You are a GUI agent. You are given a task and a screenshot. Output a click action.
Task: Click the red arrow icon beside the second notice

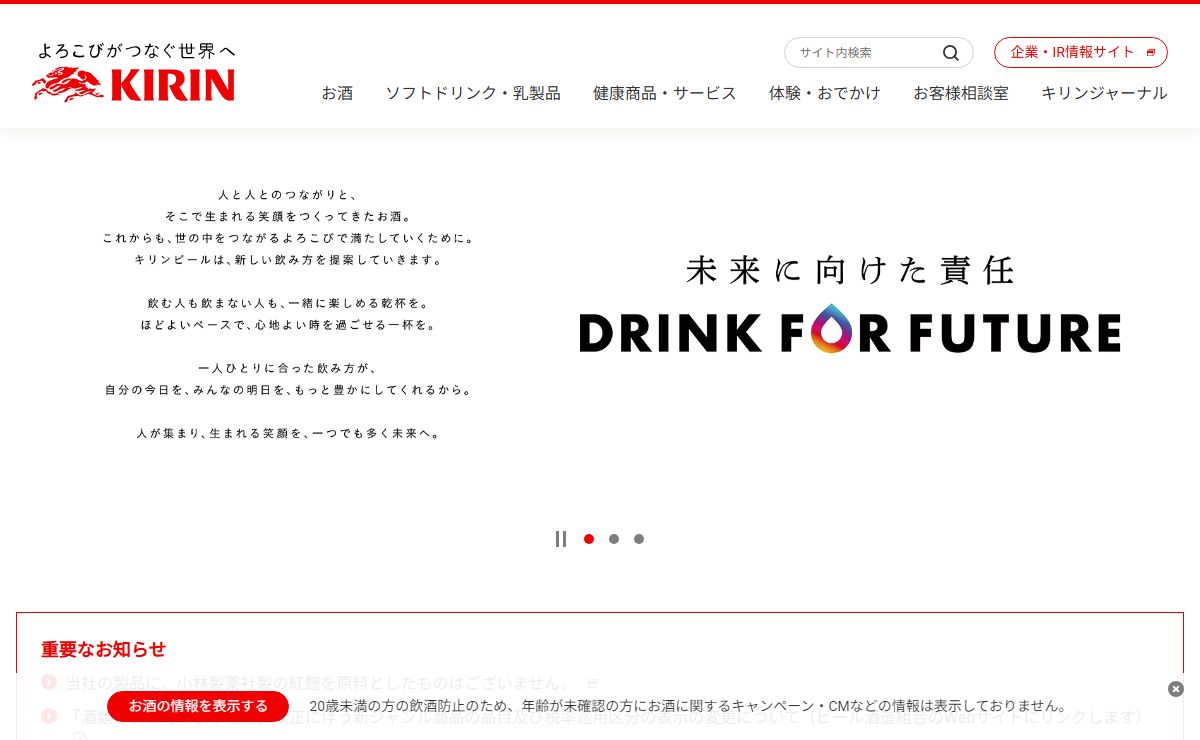tap(49, 716)
